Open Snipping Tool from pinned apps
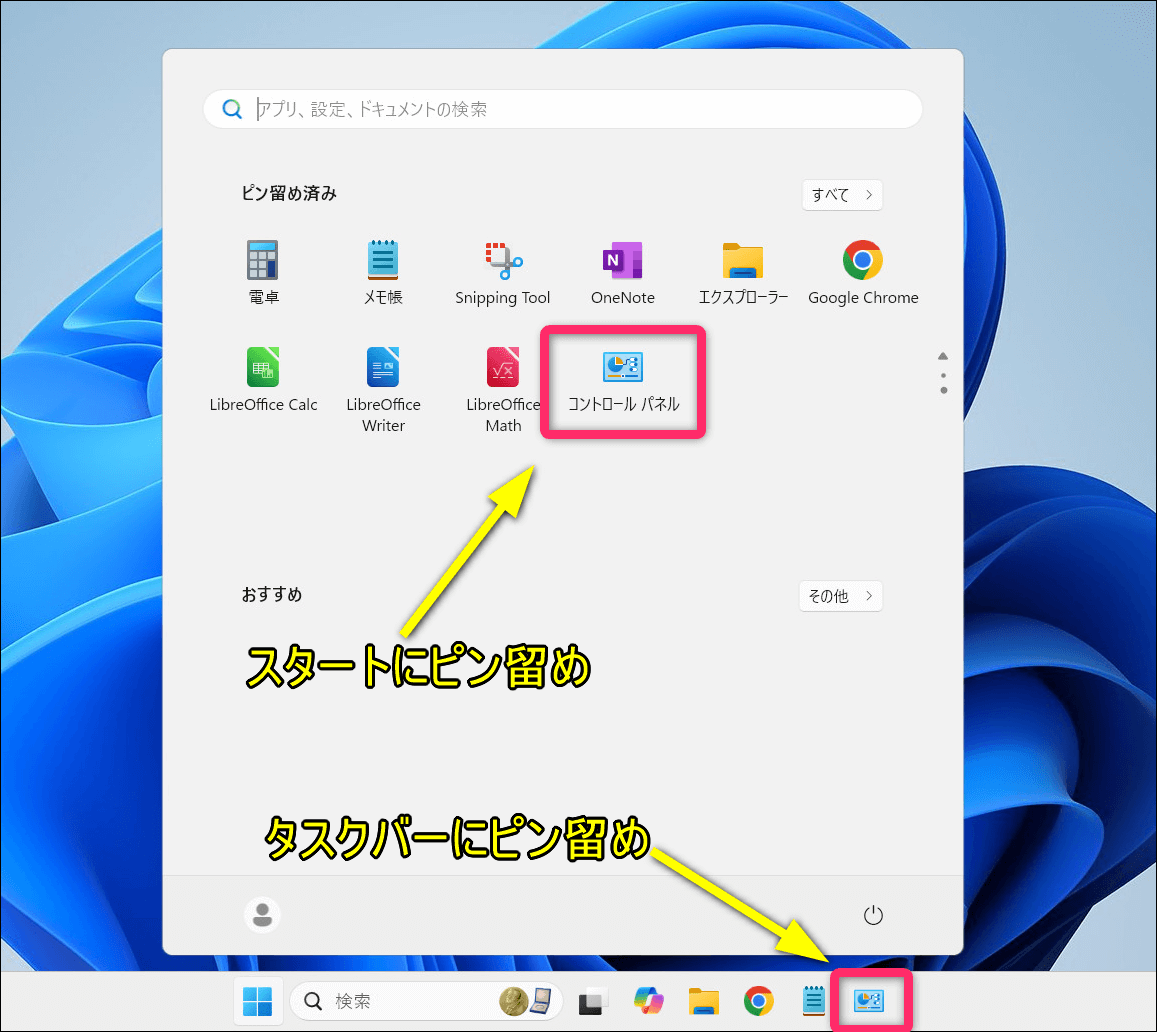Screen dimensions: 1157x1032 [x=503, y=271]
